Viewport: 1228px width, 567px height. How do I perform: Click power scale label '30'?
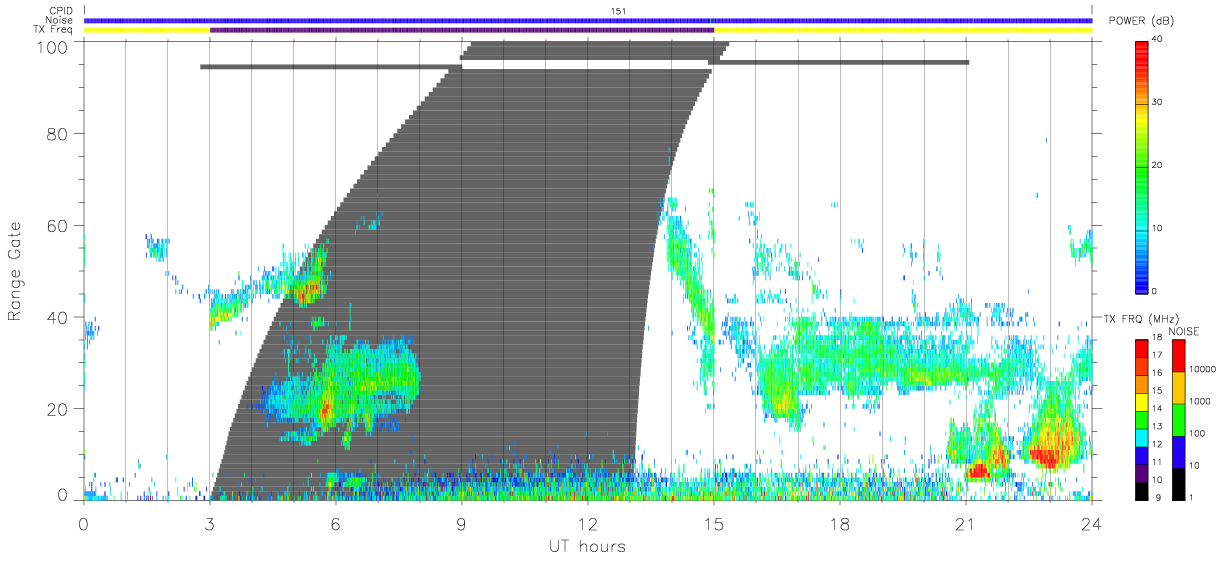[1158, 102]
